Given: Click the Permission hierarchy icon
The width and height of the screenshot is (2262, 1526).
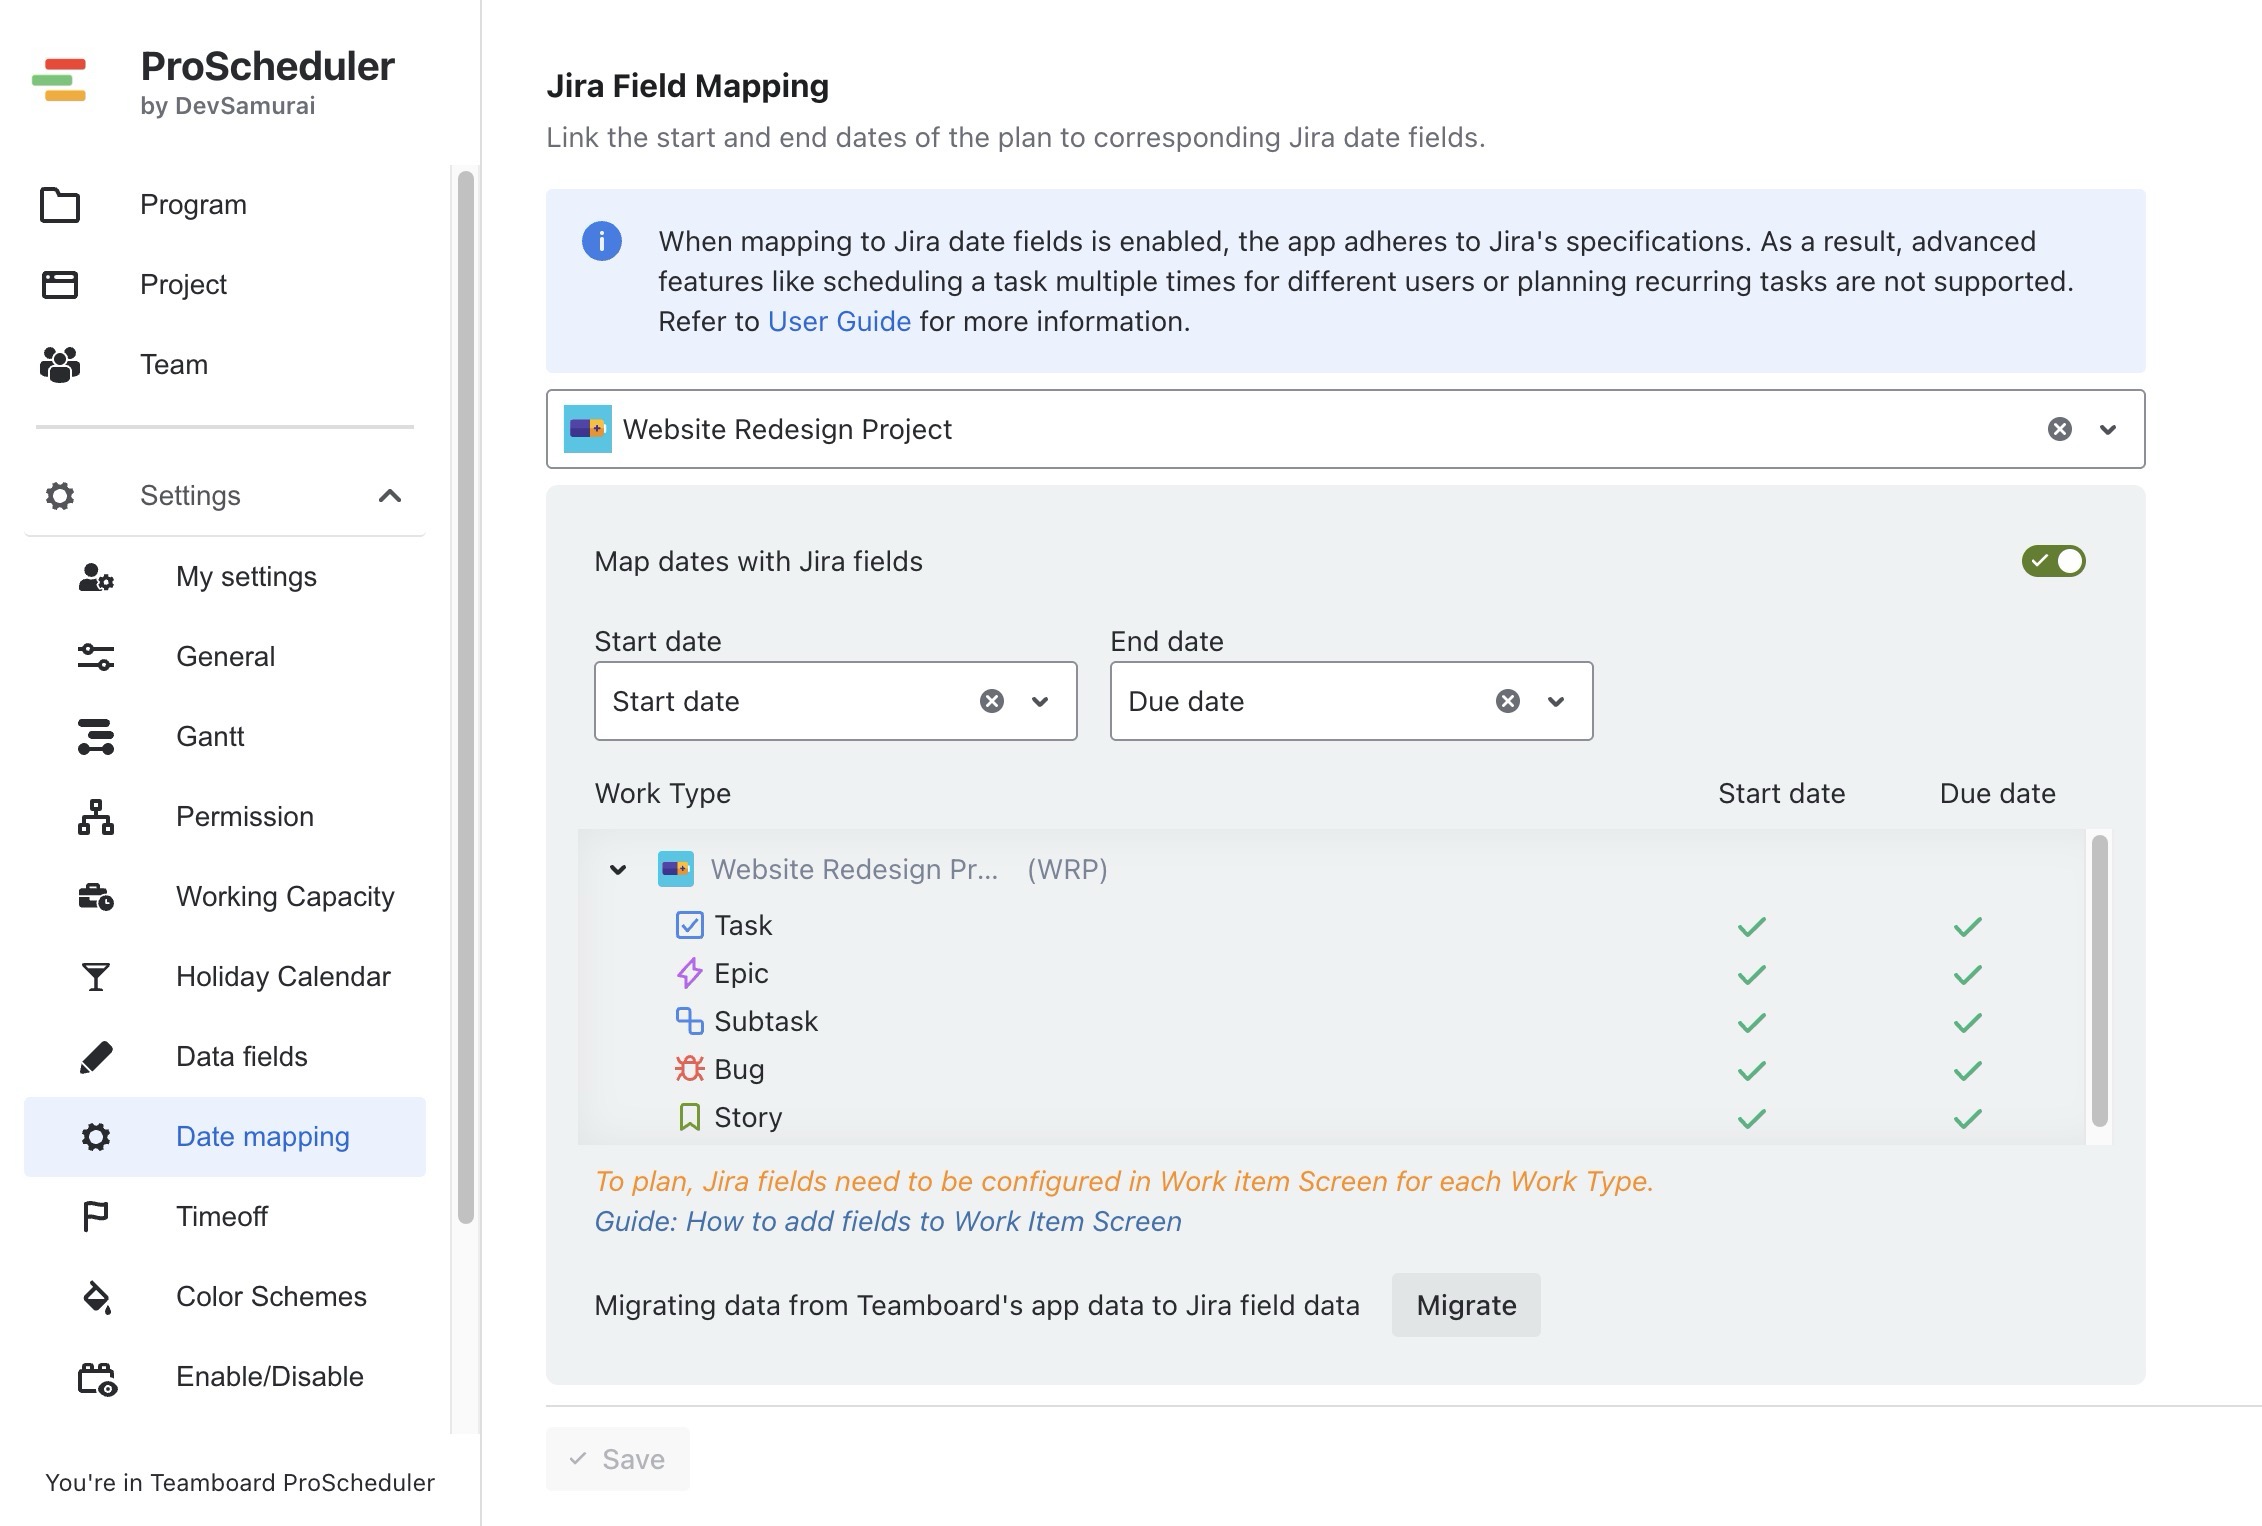Looking at the screenshot, I should [95, 816].
